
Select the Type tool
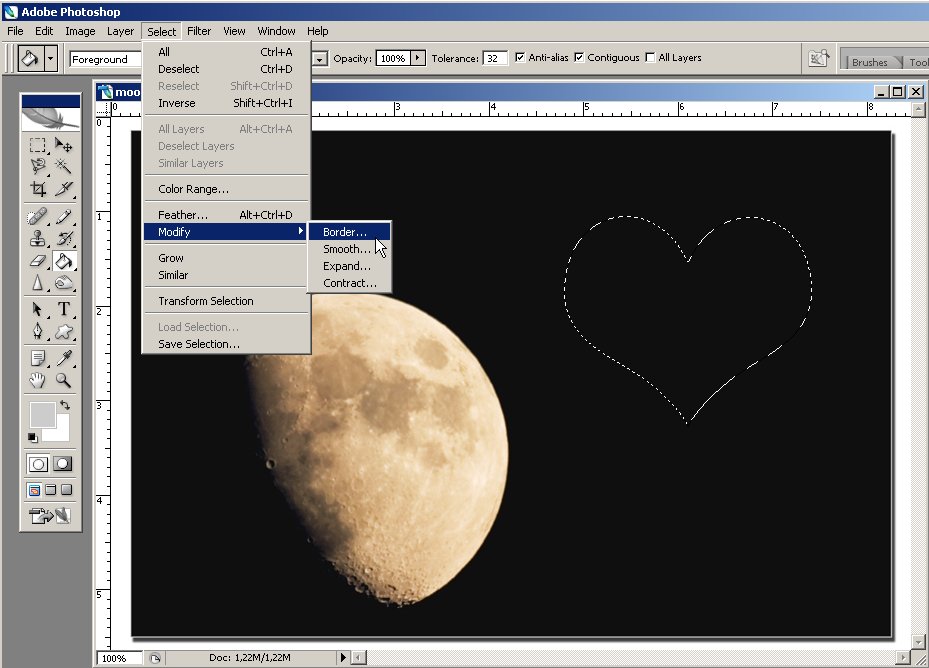pos(62,310)
